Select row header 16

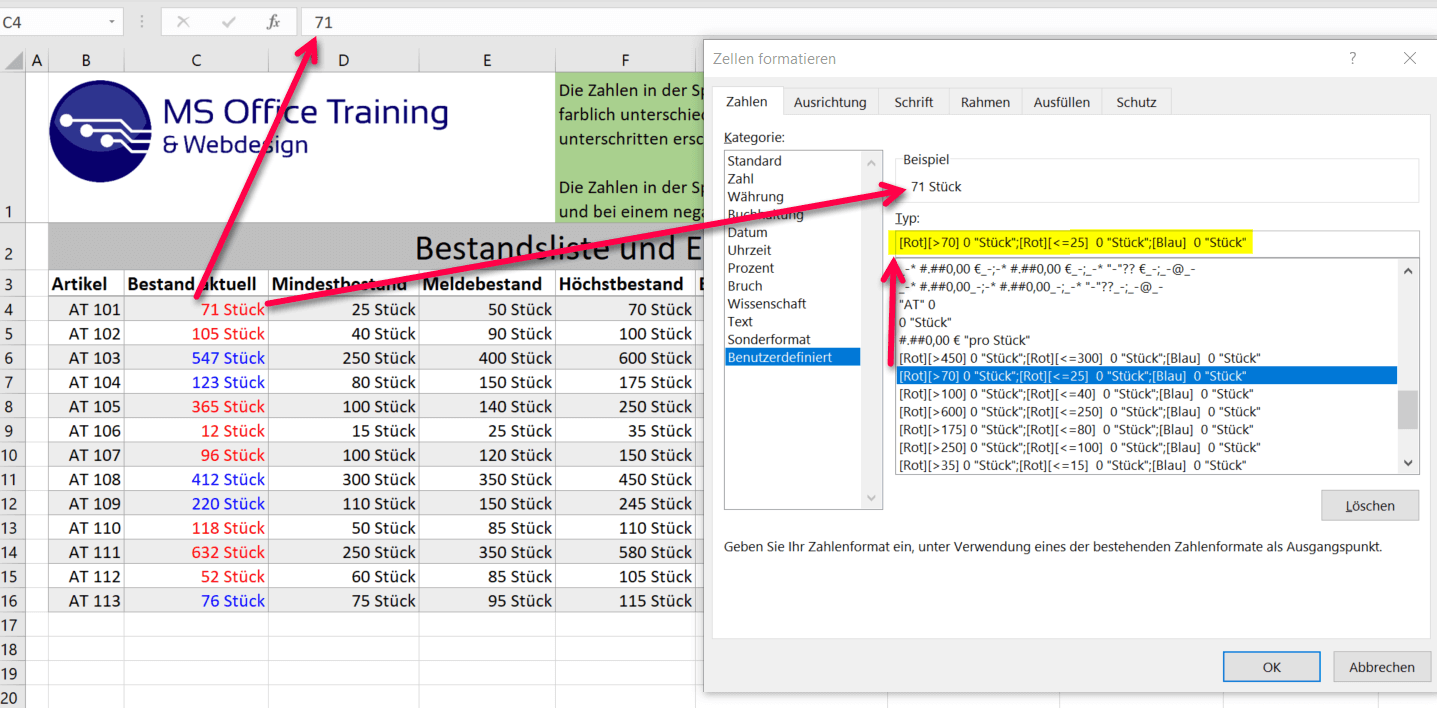(x=12, y=600)
